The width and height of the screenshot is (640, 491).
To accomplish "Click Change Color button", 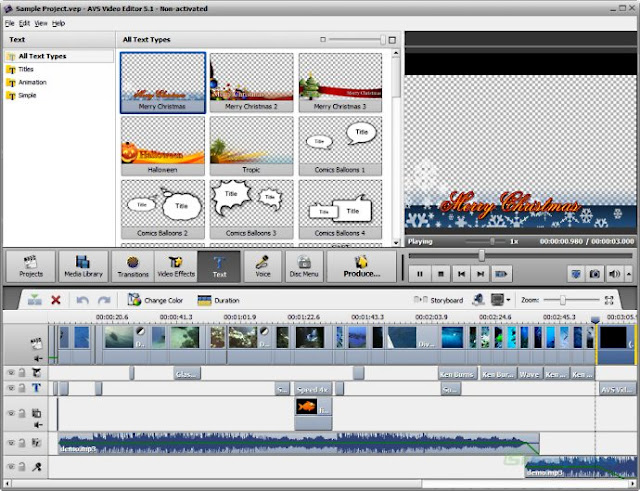I will (155, 300).
